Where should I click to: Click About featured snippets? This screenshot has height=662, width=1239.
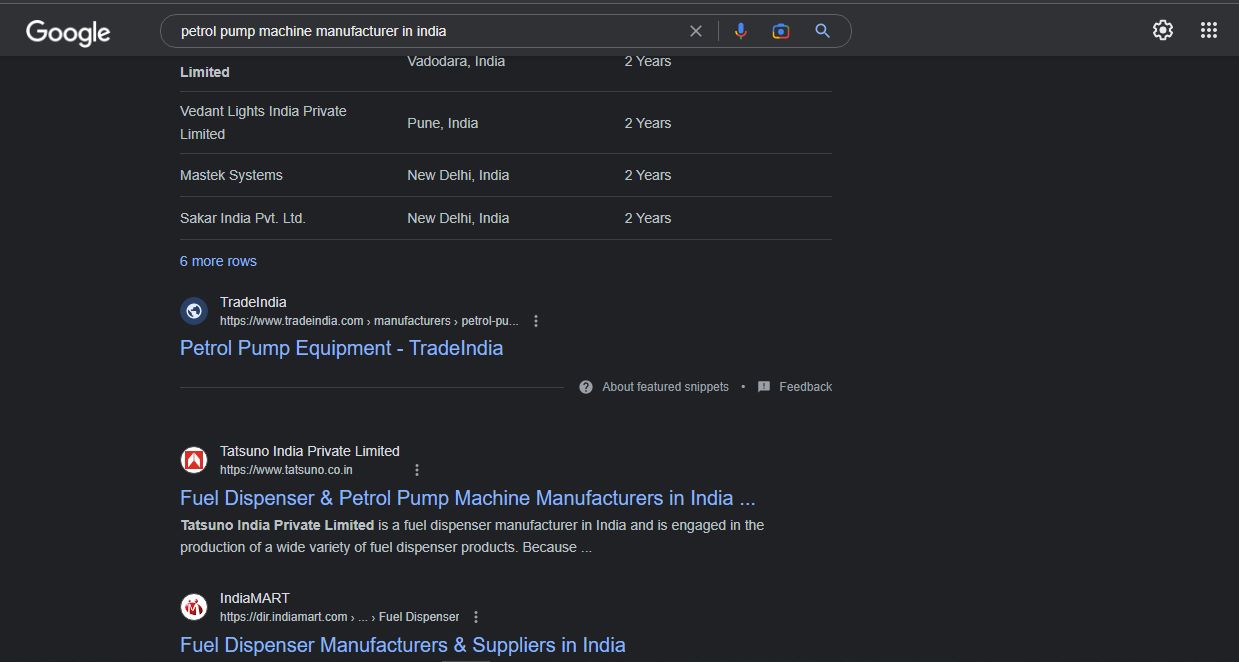pyautogui.click(x=665, y=387)
